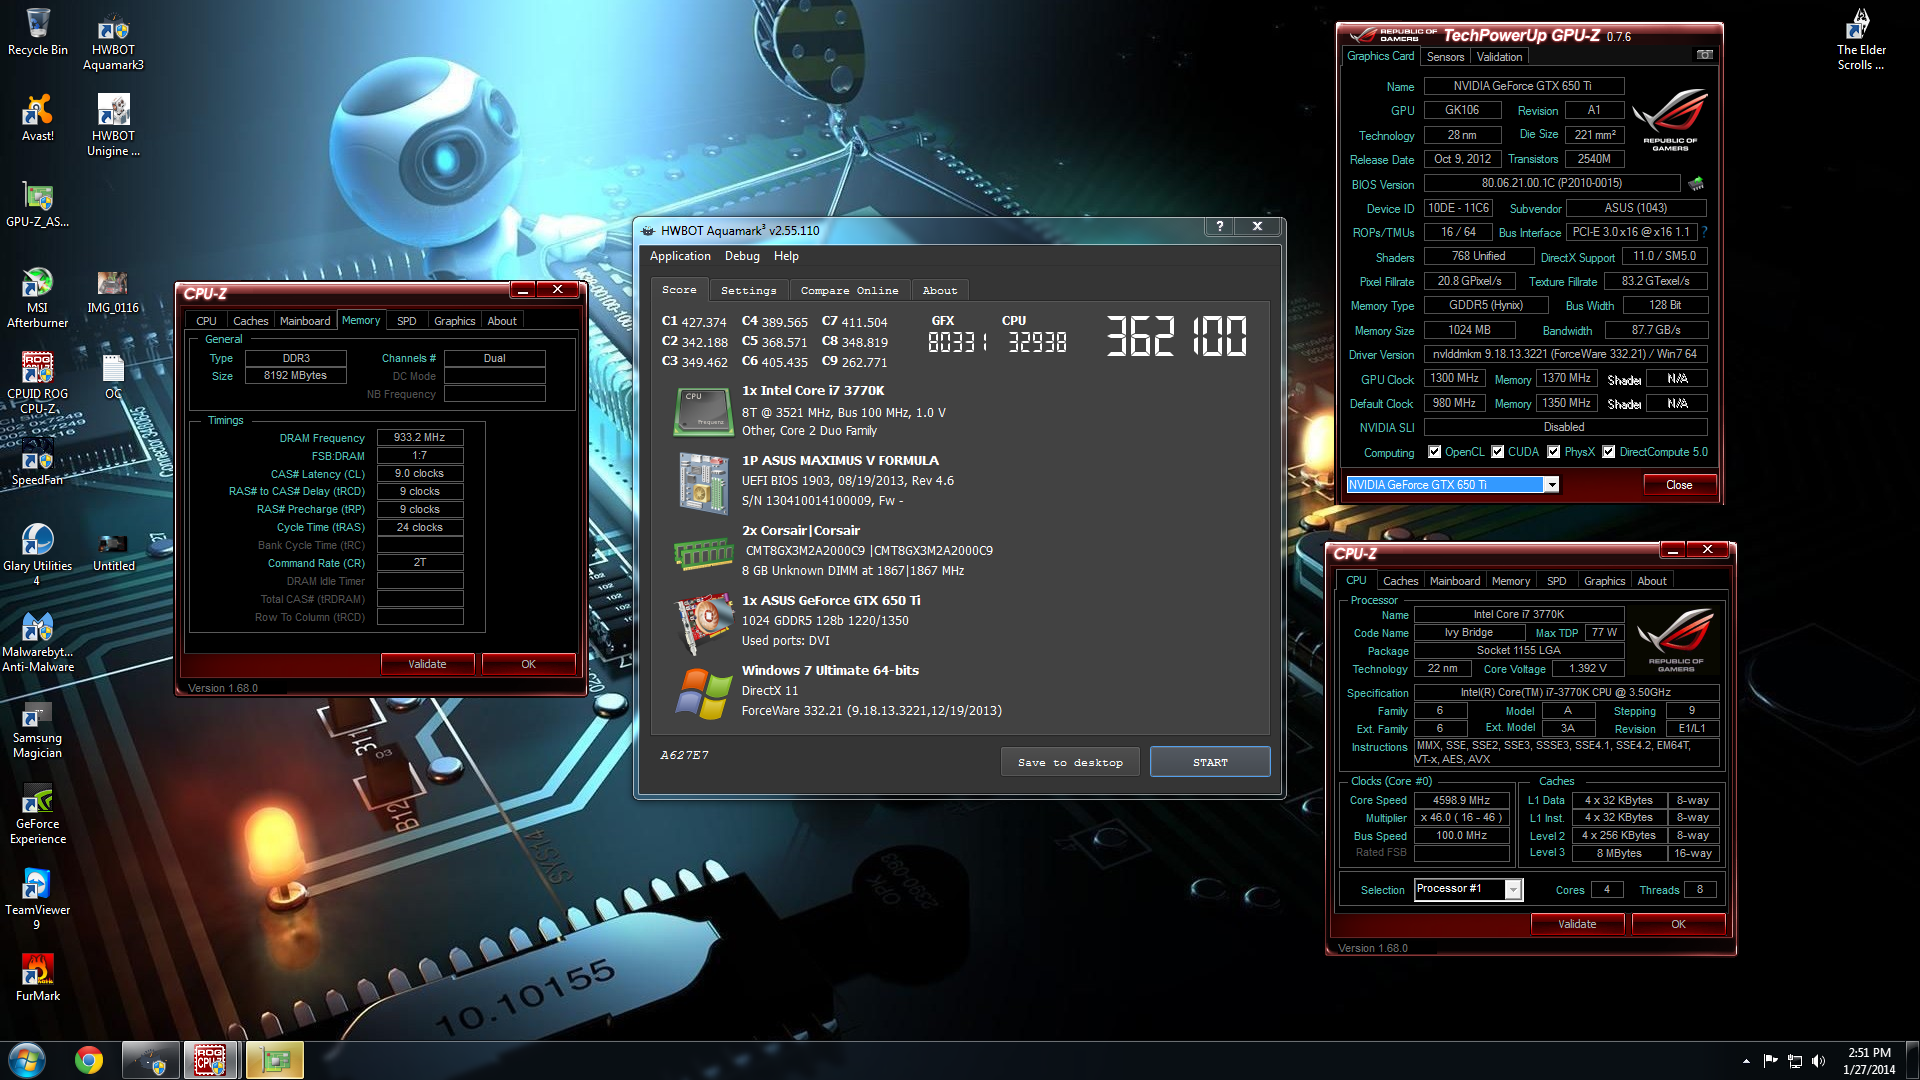Toggle the OpenCL checkbox in GPU-Z
Screen dimensions: 1920x1080
1435,452
